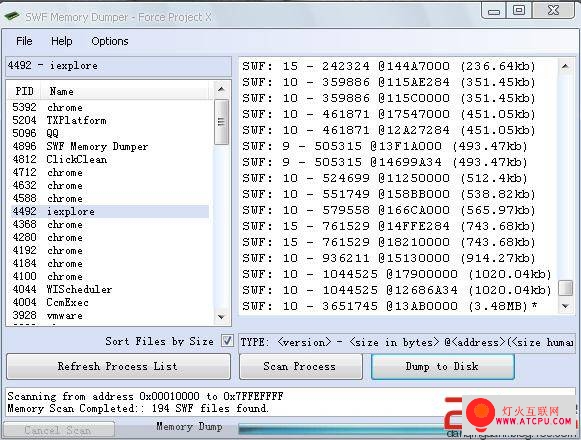Select process 4368 chrome
The width and height of the screenshot is (581, 440).
[109, 224]
